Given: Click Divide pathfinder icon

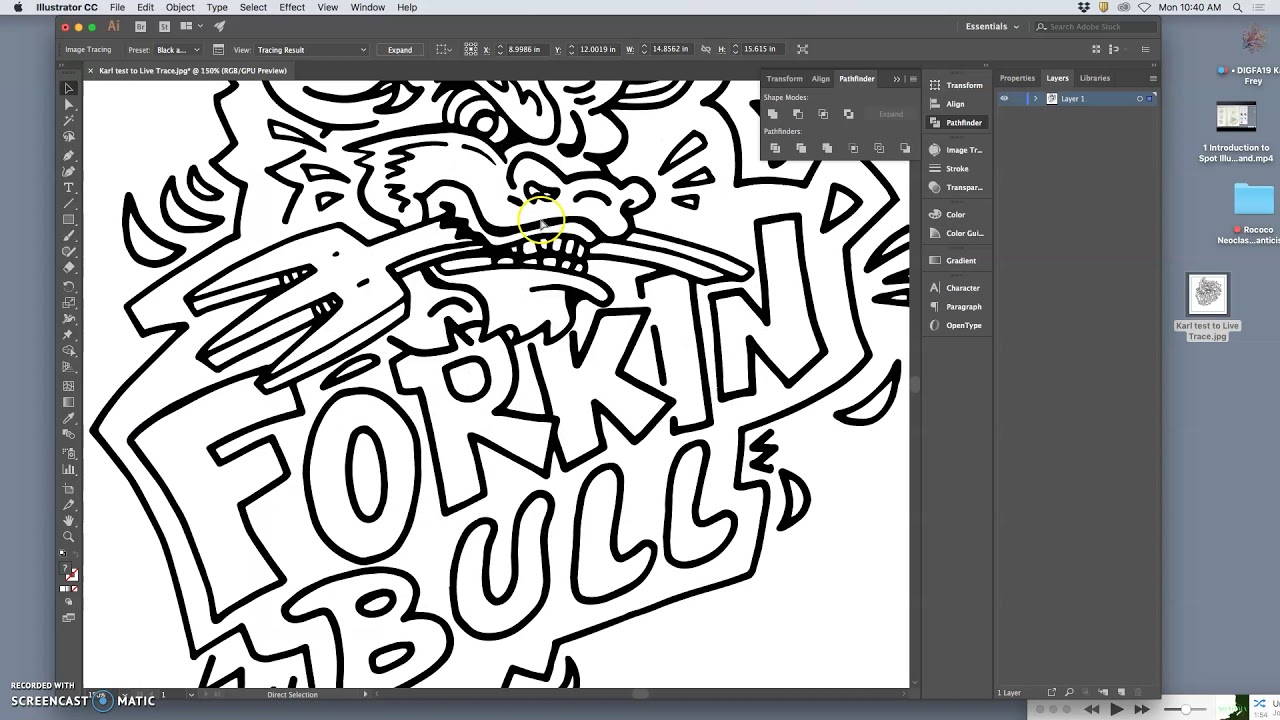Looking at the screenshot, I should coord(775,149).
